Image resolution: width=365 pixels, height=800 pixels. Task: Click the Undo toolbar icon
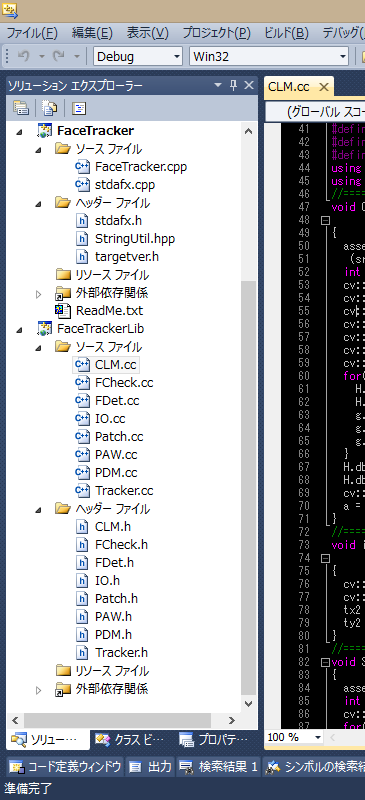pos(23,56)
